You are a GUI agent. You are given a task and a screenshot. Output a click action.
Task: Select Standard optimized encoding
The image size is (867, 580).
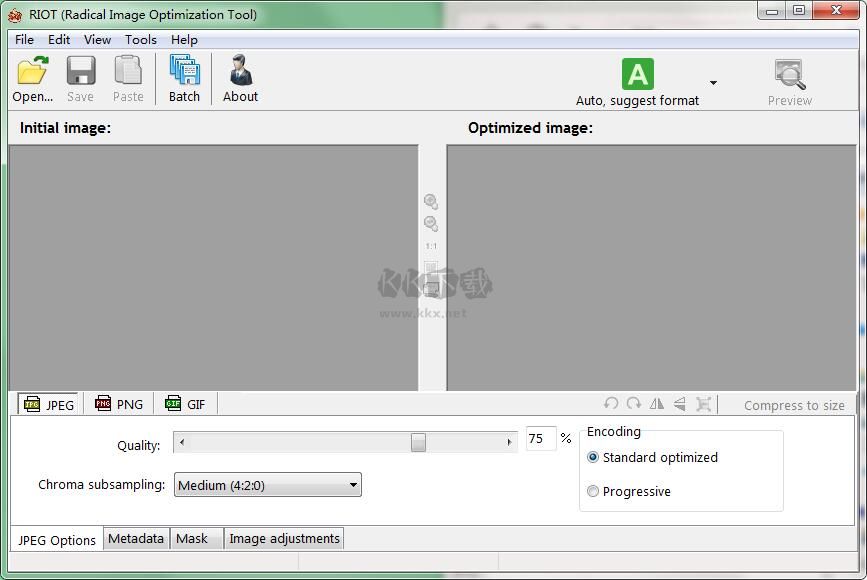[x=593, y=458]
